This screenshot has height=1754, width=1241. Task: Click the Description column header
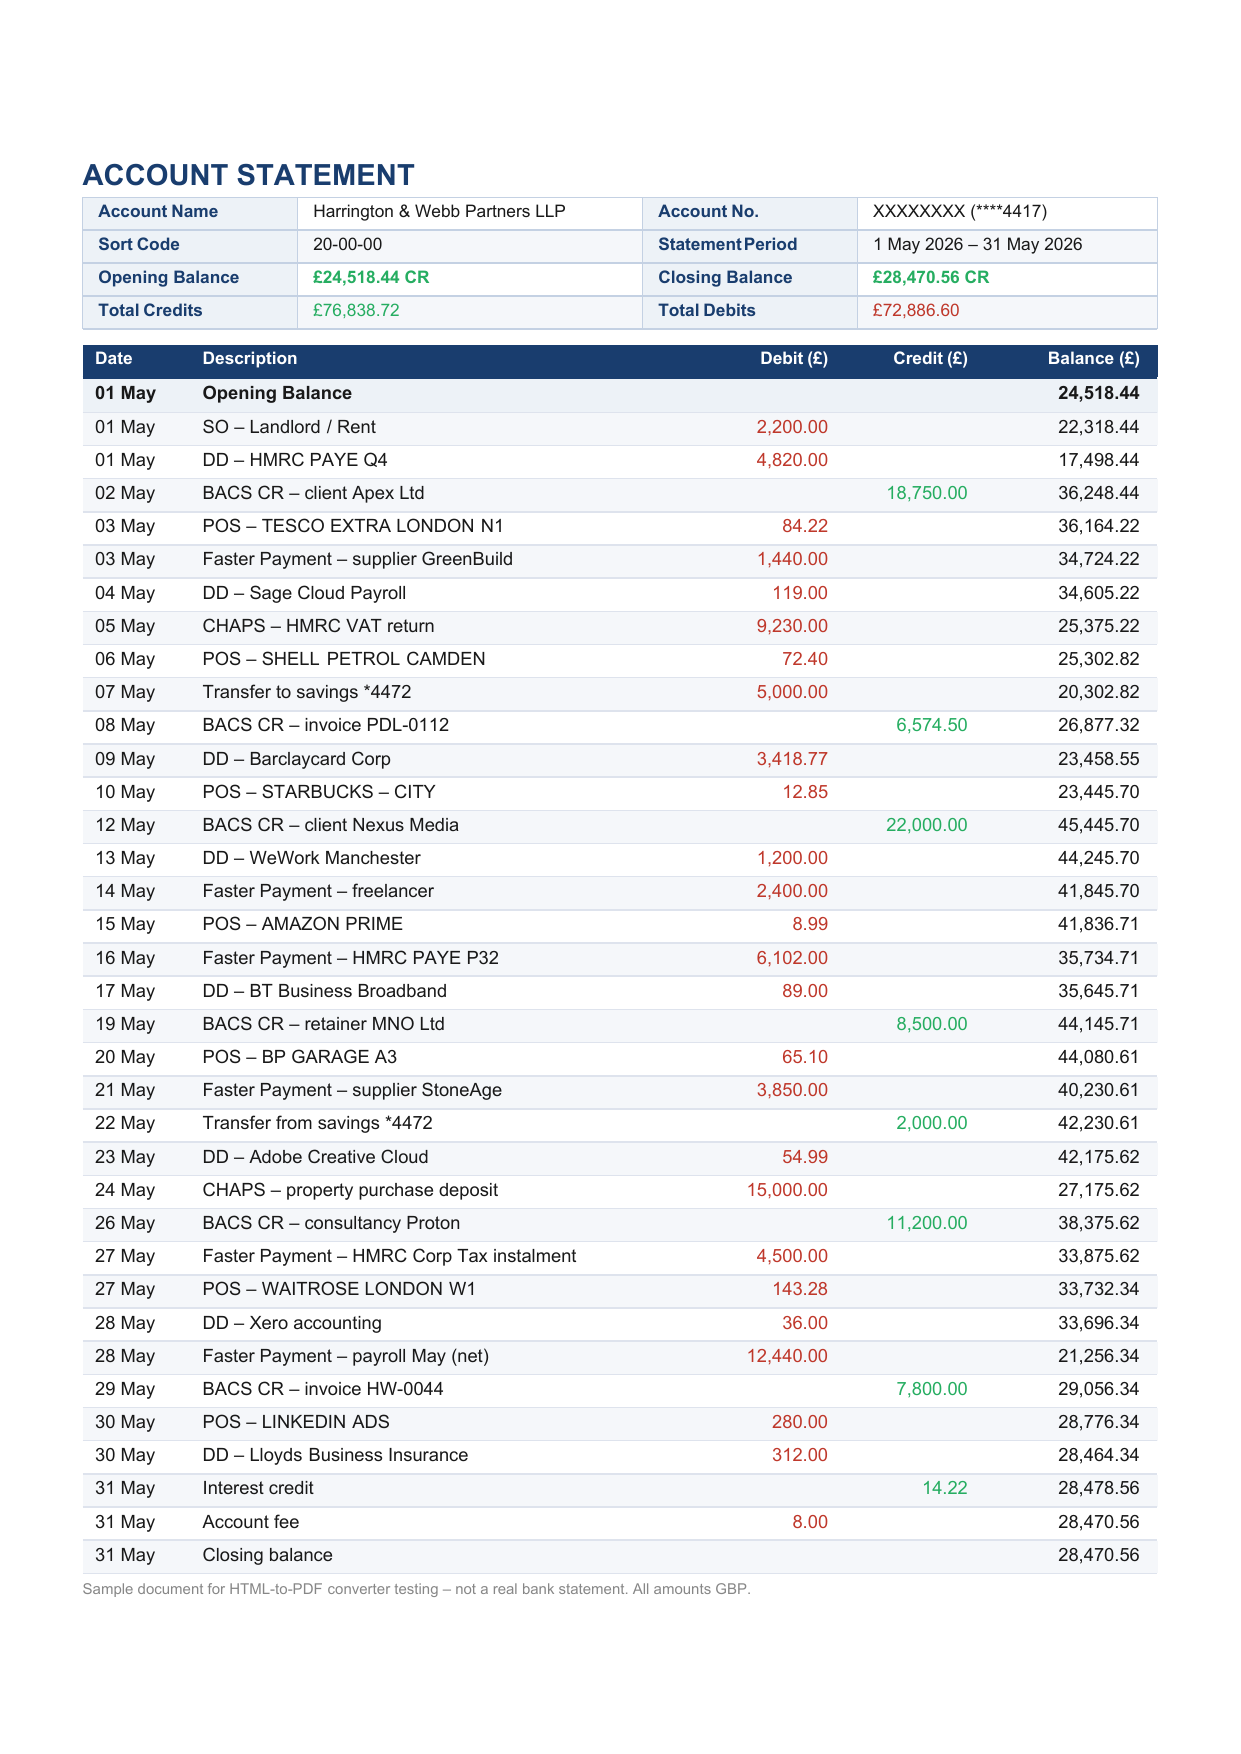(250, 358)
